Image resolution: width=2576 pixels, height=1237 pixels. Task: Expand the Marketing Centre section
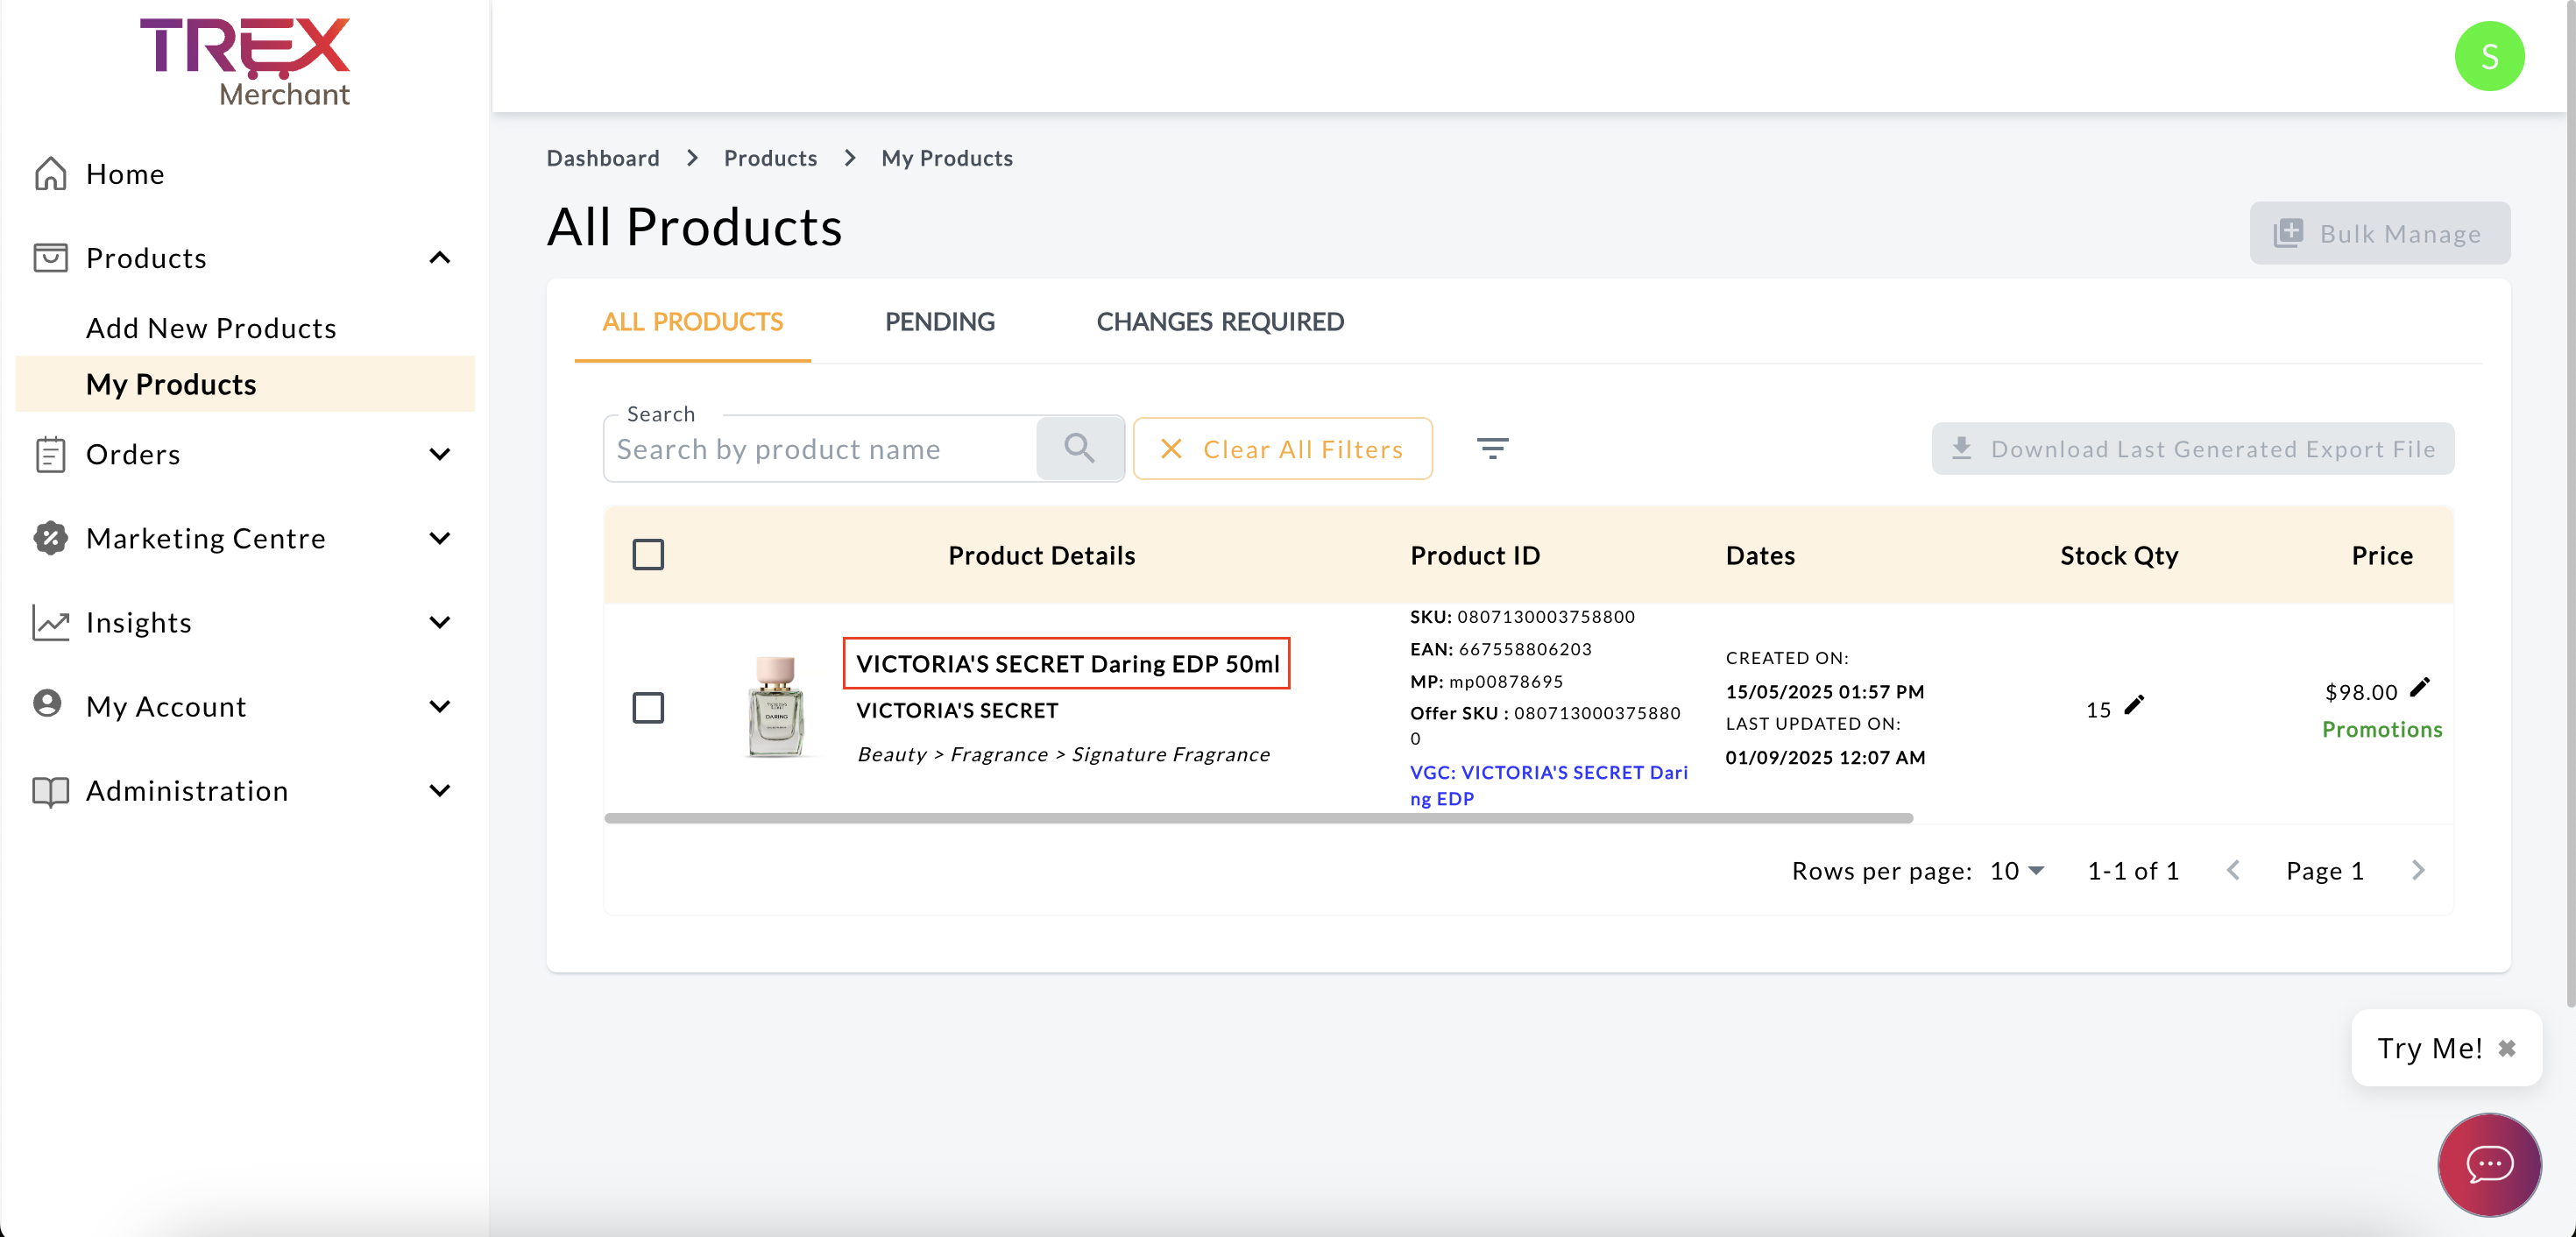coord(440,538)
